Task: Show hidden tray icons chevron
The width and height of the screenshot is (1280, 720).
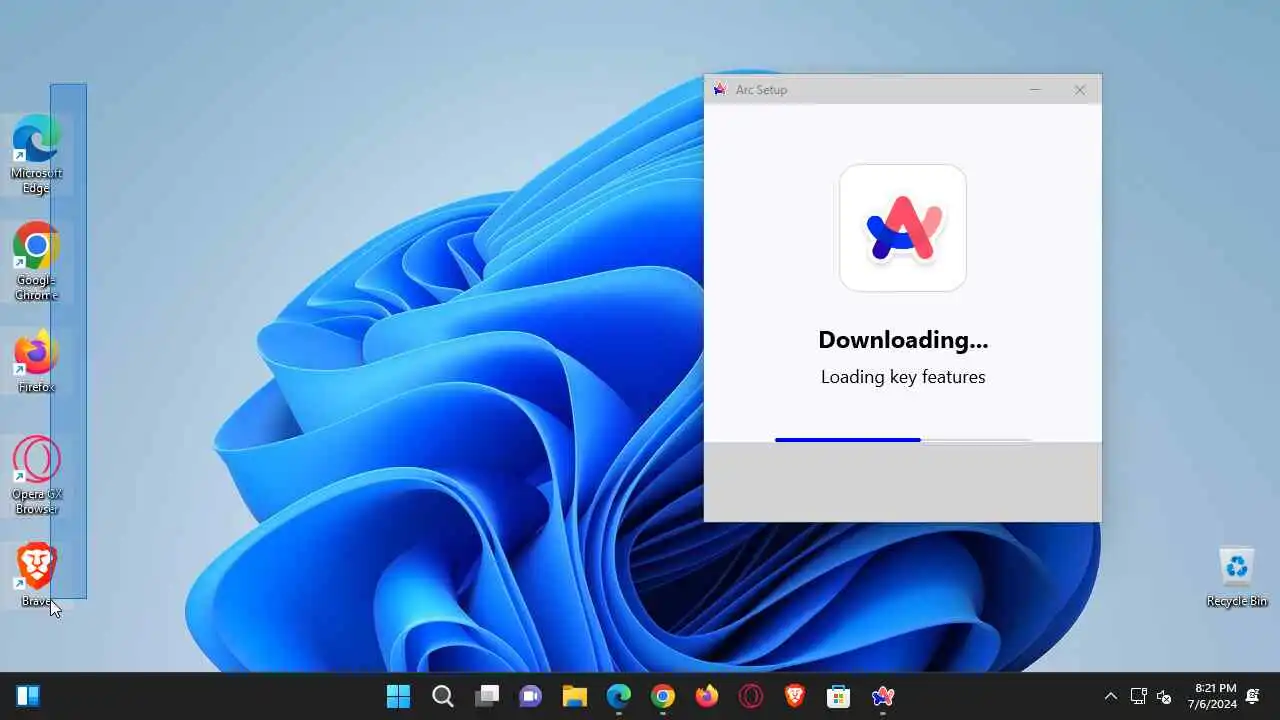Action: pyautogui.click(x=1110, y=697)
